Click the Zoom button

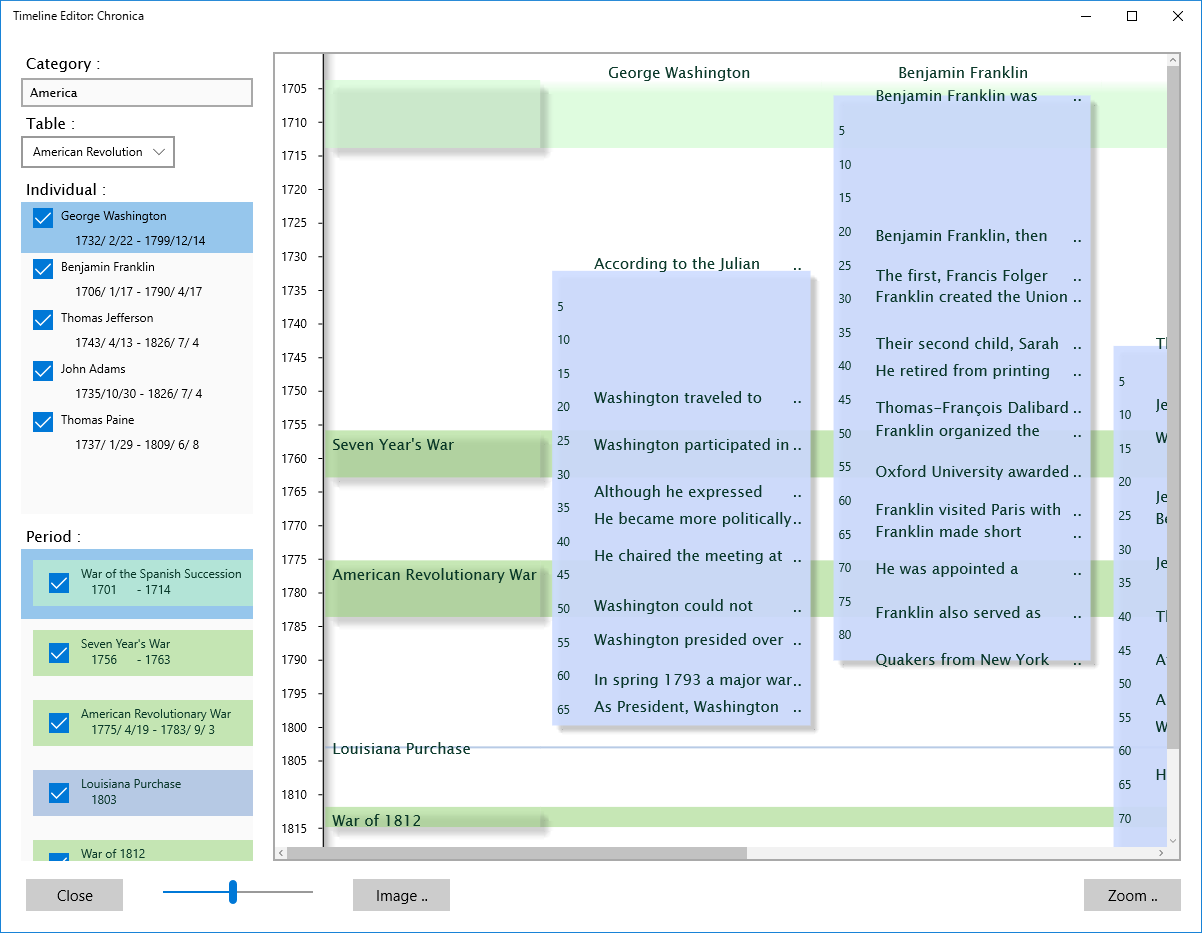coord(1132,896)
